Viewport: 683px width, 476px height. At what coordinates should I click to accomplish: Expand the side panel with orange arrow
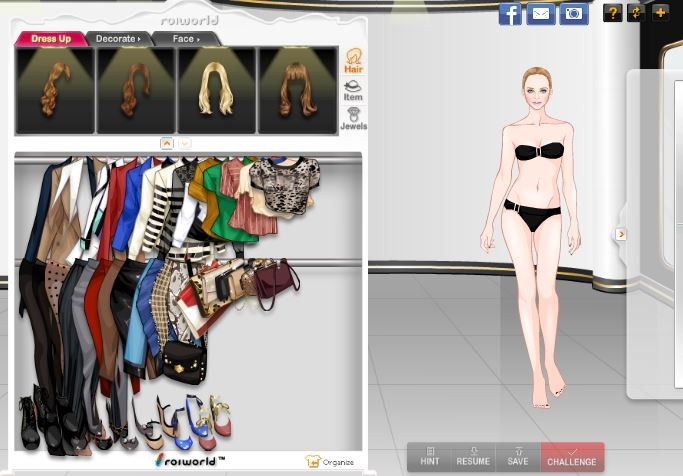click(620, 234)
